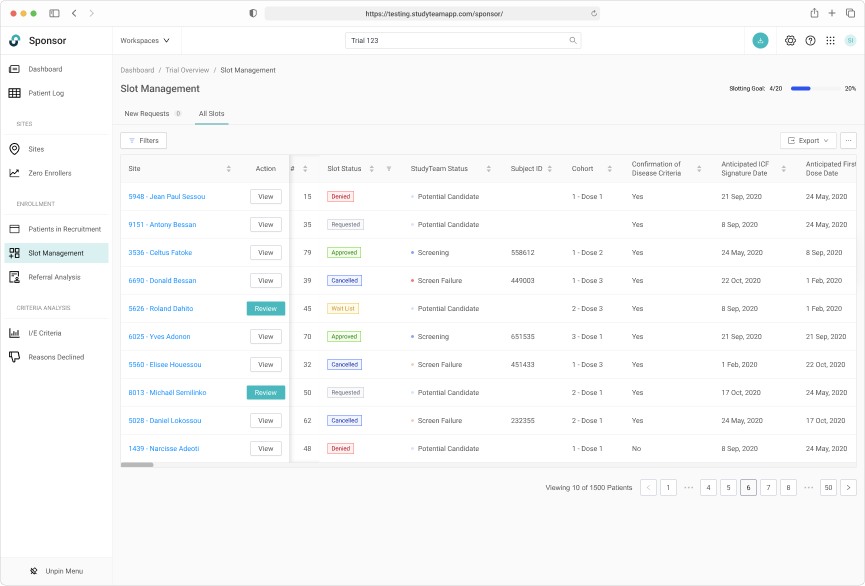Click the Slotting Goal progress bar
The width and height of the screenshot is (865, 586).
pos(815,88)
